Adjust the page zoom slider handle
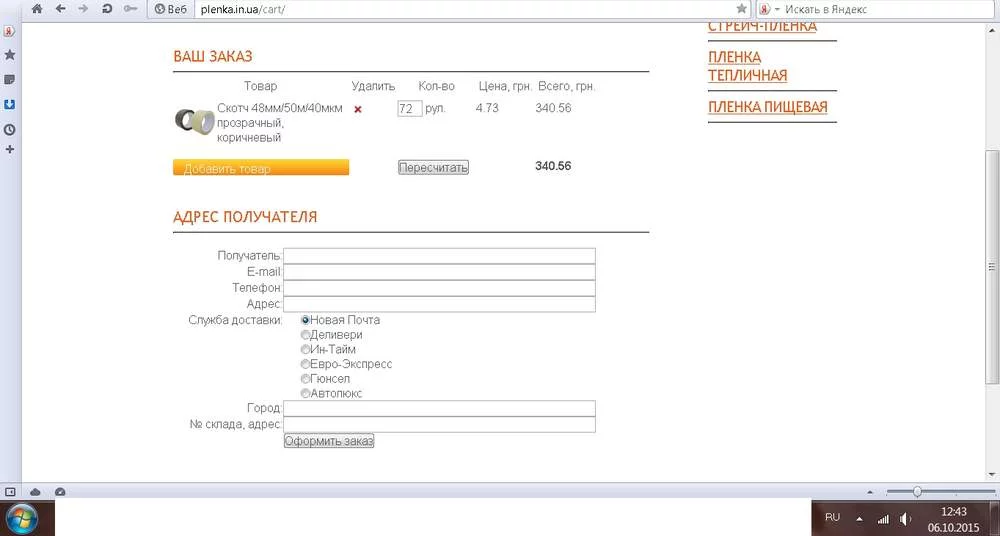The height and width of the screenshot is (536, 1000). pyautogui.click(x=917, y=491)
